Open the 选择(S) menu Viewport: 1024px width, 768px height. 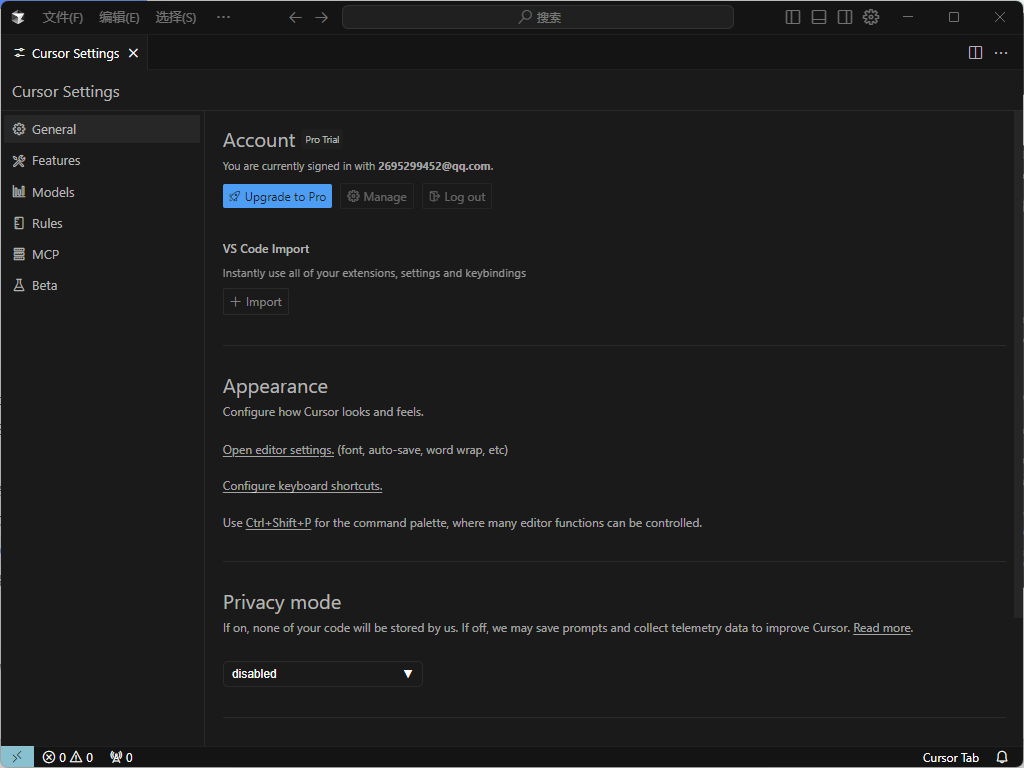click(x=175, y=18)
